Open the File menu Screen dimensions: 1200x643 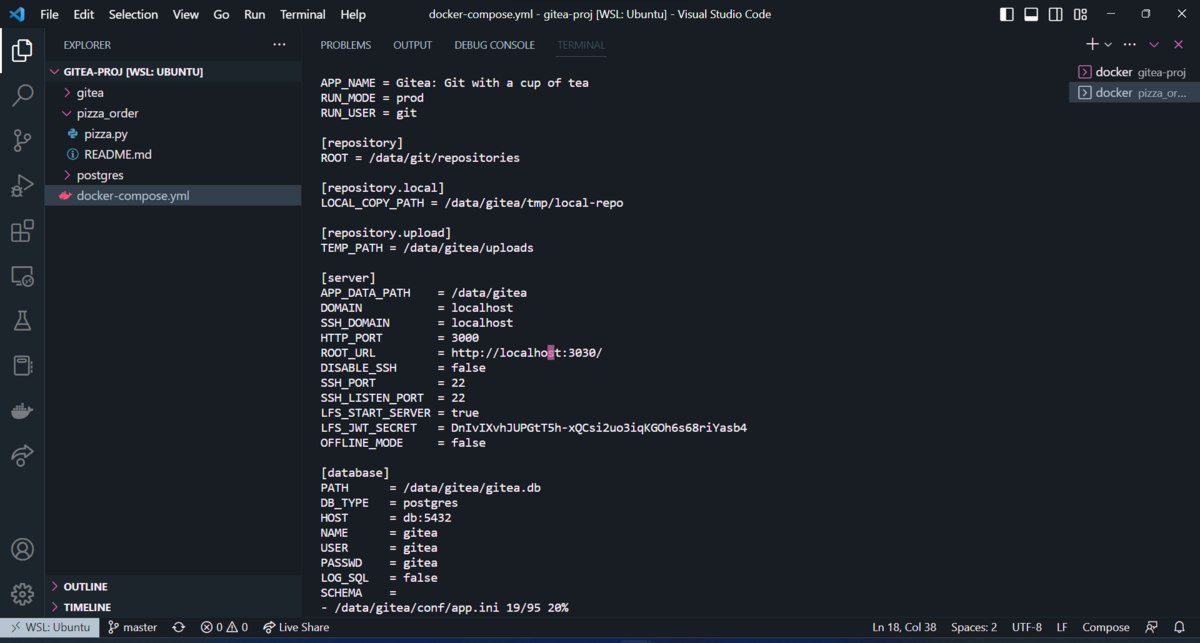coord(49,14)
